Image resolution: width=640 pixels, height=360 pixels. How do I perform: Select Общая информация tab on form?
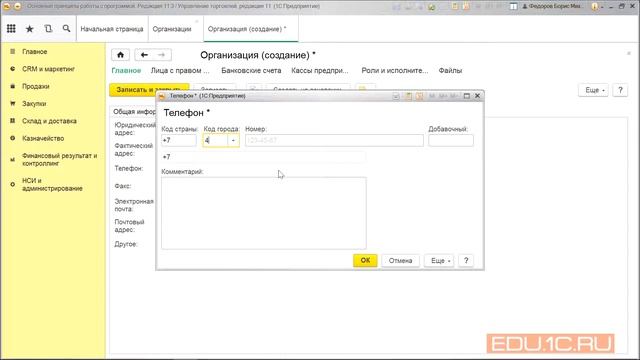[134, 111]
